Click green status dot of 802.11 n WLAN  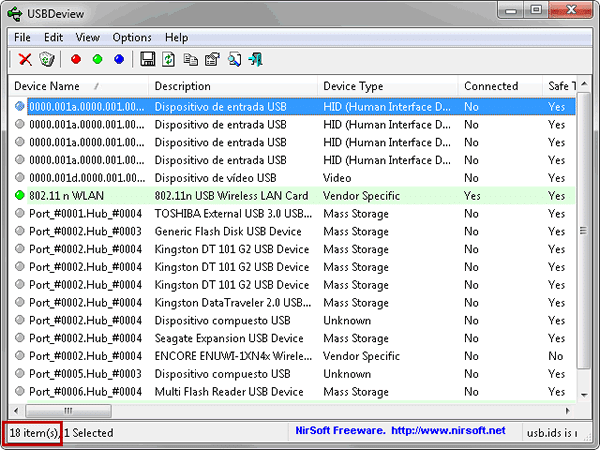click(x=20, y=196)
